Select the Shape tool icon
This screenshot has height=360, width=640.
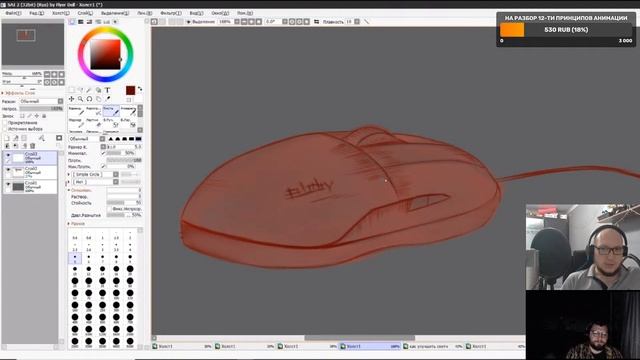(98, 90)
